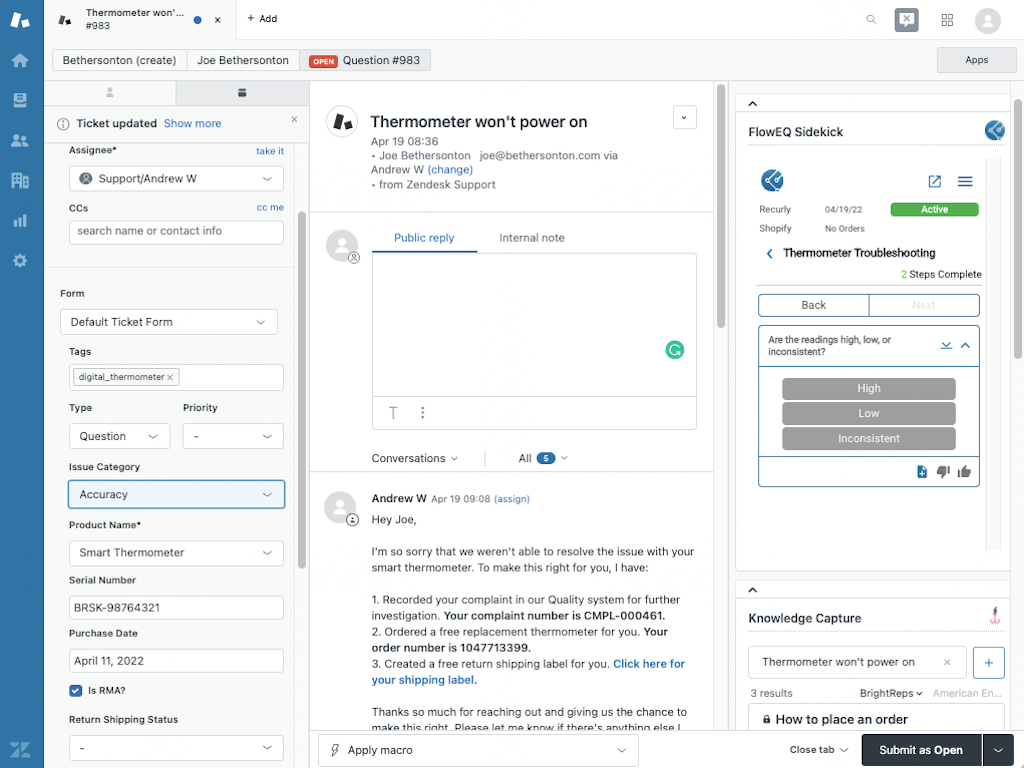
Task: Expand the Assignee dropdown
Action: [176, 178]
